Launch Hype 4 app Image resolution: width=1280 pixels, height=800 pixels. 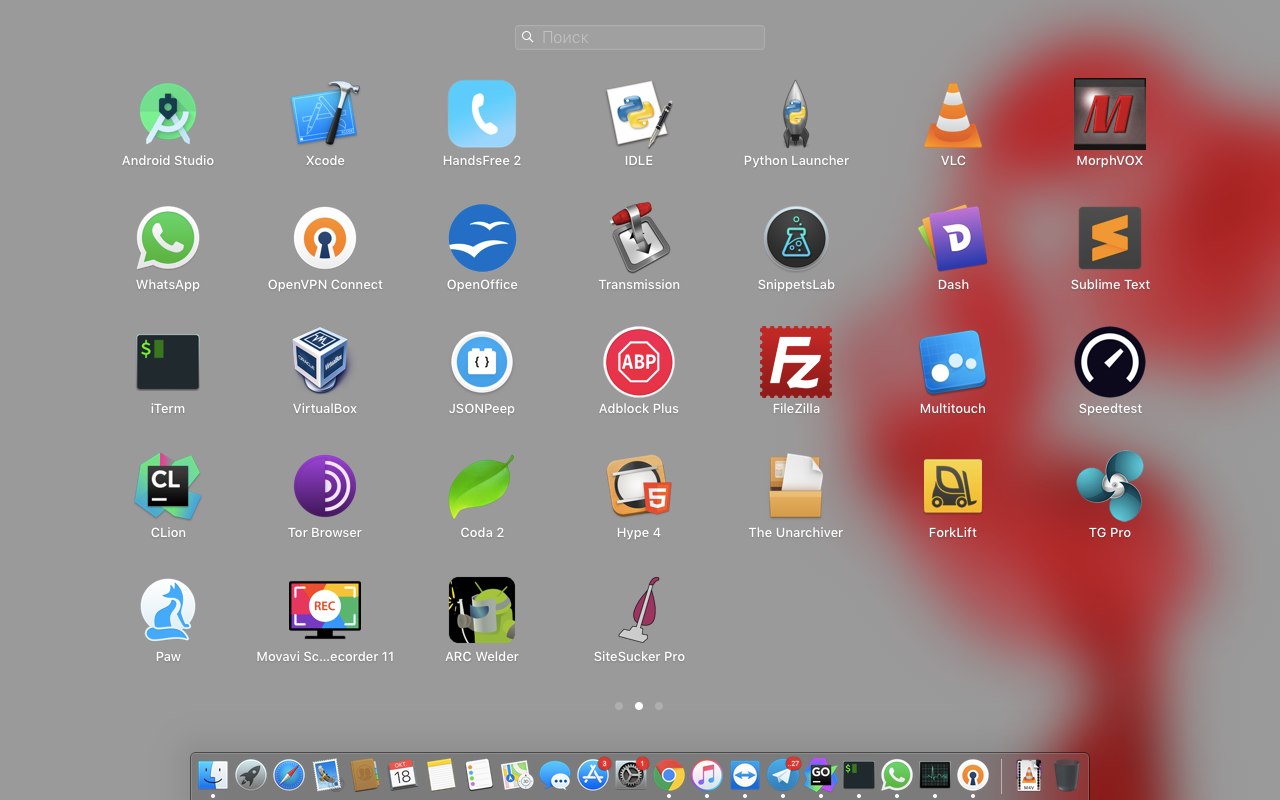(639, 486)
